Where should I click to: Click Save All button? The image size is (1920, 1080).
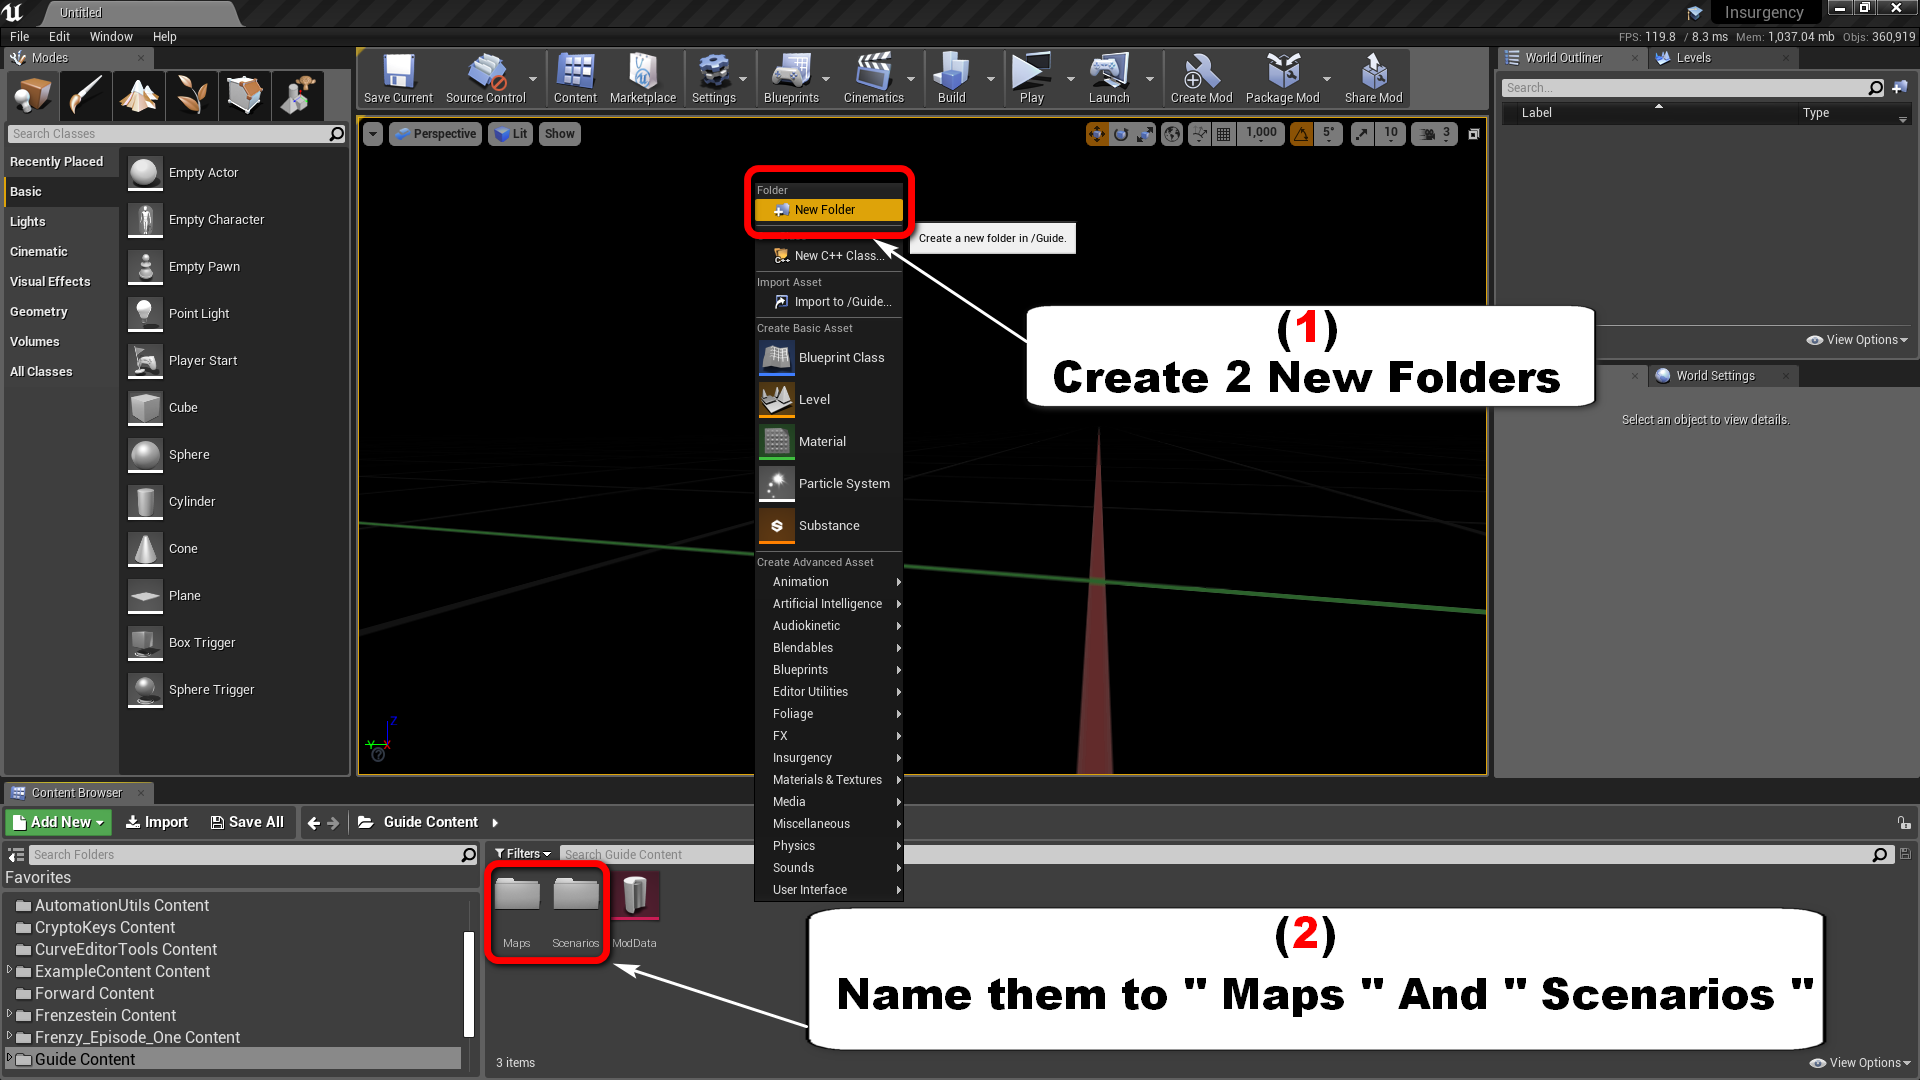[247, 822]
